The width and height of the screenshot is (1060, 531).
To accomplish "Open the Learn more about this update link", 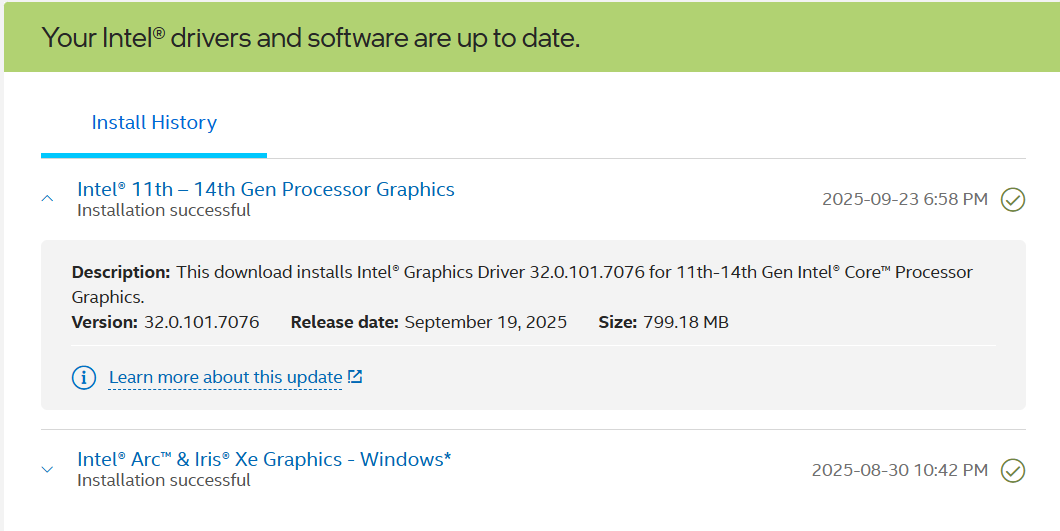I will 225,377.
